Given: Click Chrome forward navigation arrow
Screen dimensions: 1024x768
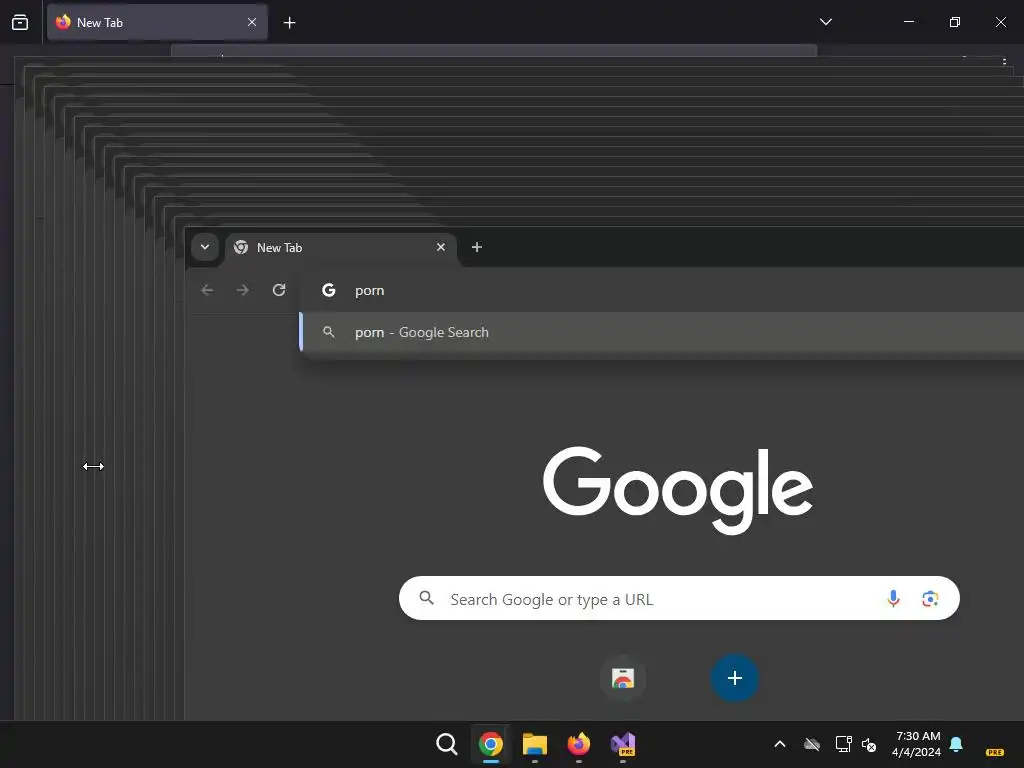Looking at the screenshot, I should [x=242, y=290].
